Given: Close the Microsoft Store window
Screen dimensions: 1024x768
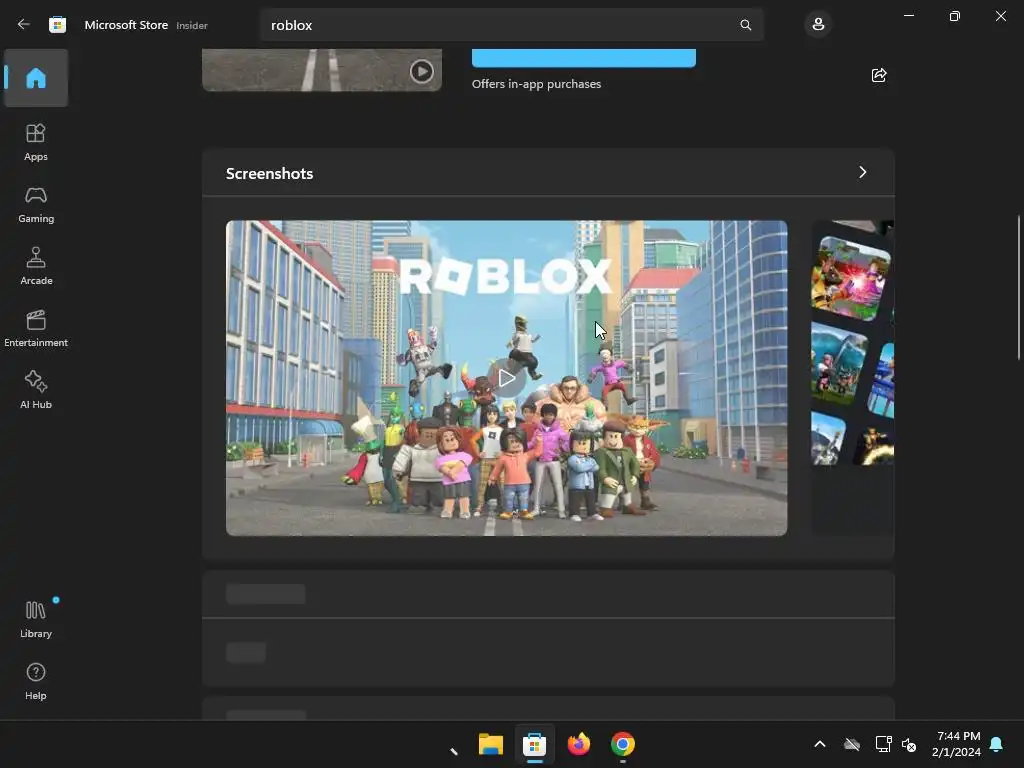Looking at the screenshot, I should click(1000, 16).
